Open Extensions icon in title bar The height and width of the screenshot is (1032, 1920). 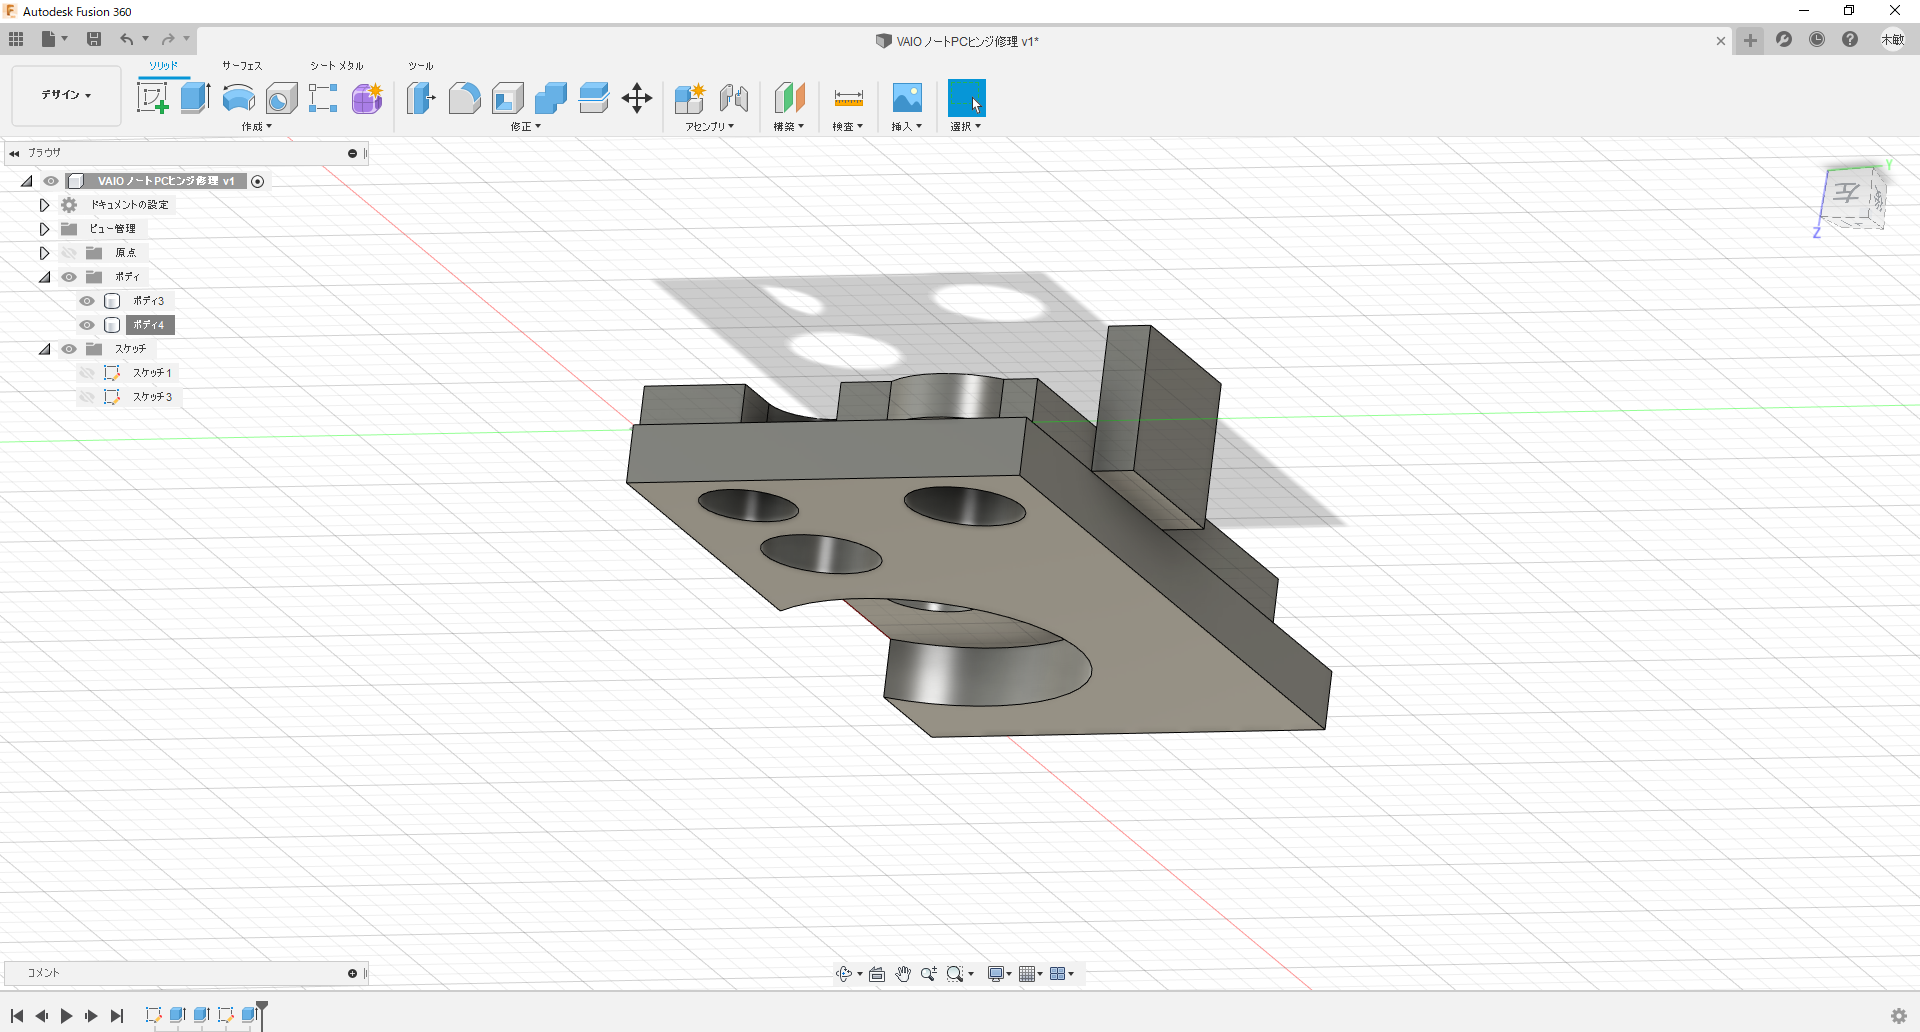click(1784, 40)
